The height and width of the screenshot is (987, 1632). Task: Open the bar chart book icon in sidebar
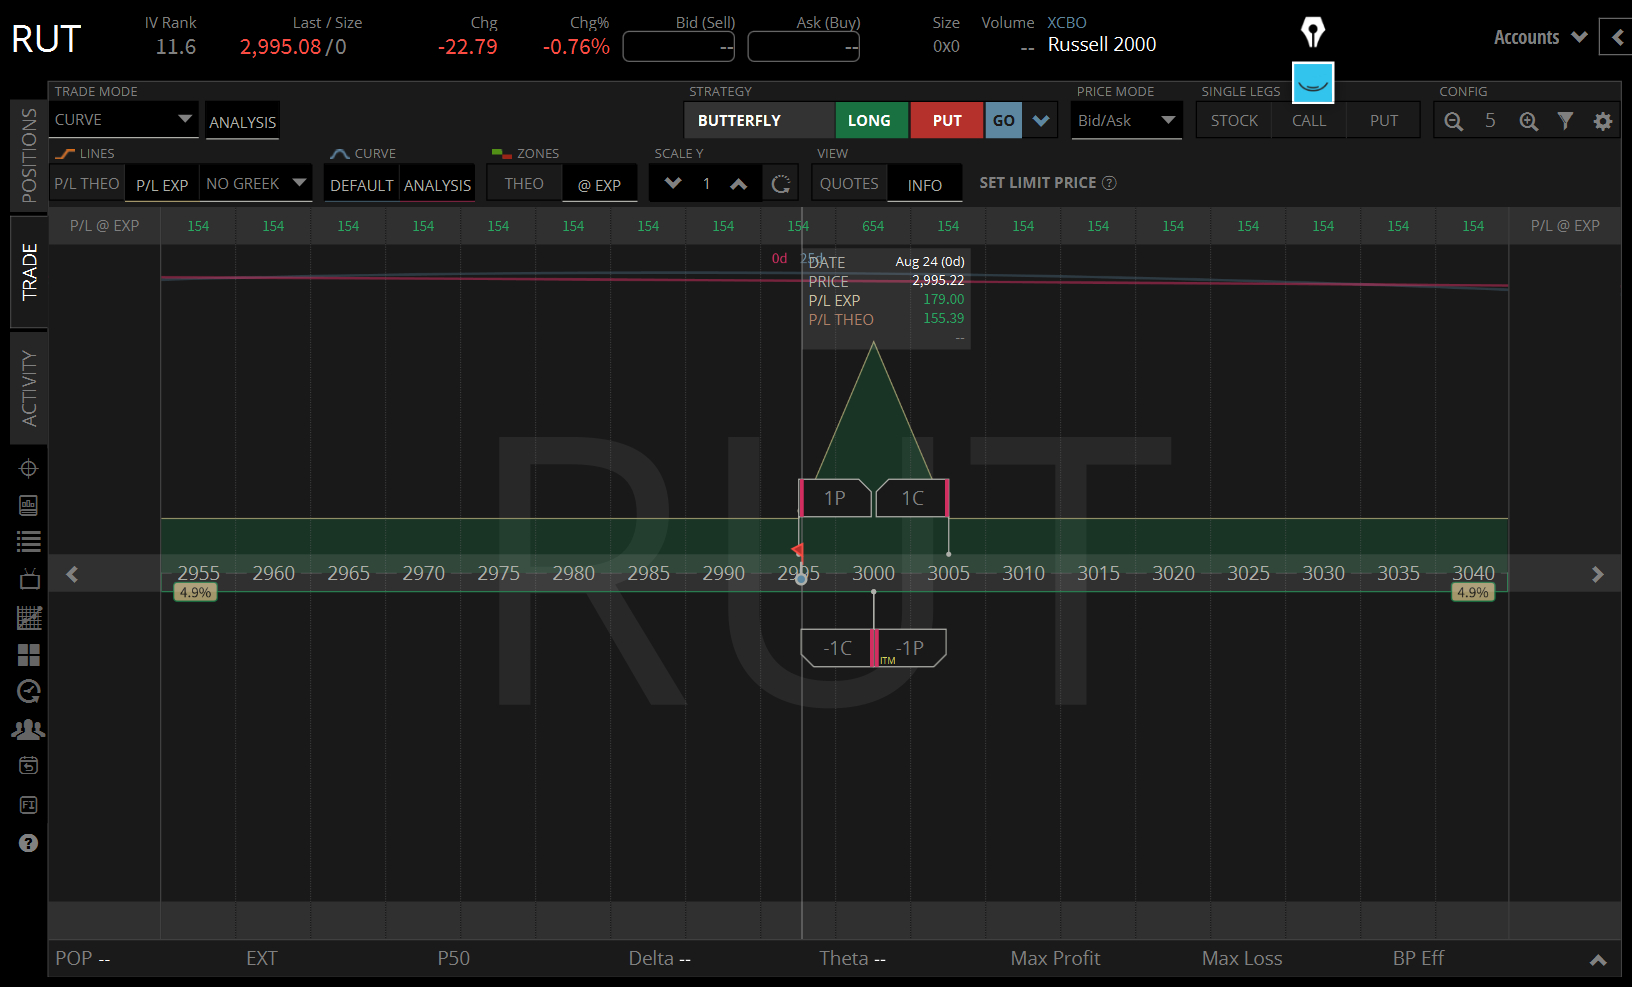(x=29, y=506)
